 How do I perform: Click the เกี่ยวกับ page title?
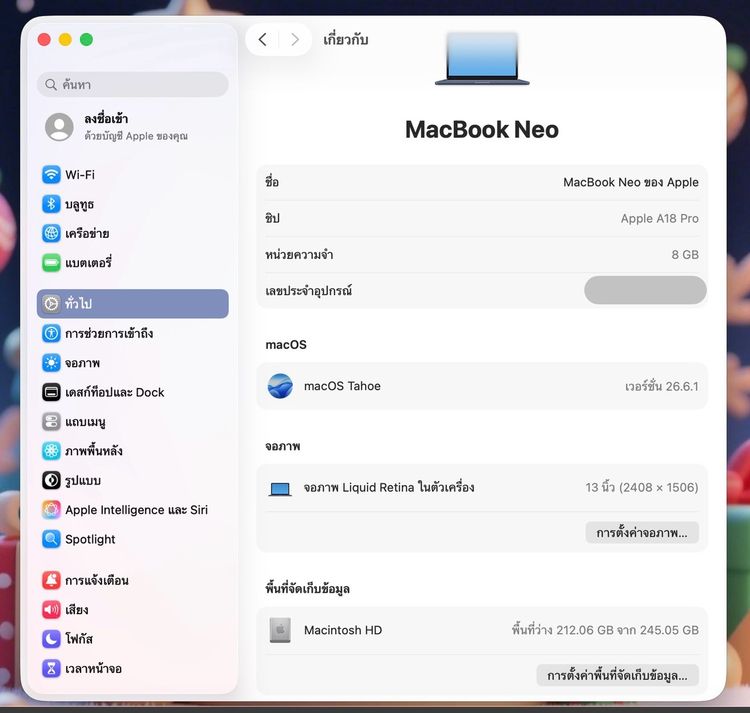tap(346, 39)
